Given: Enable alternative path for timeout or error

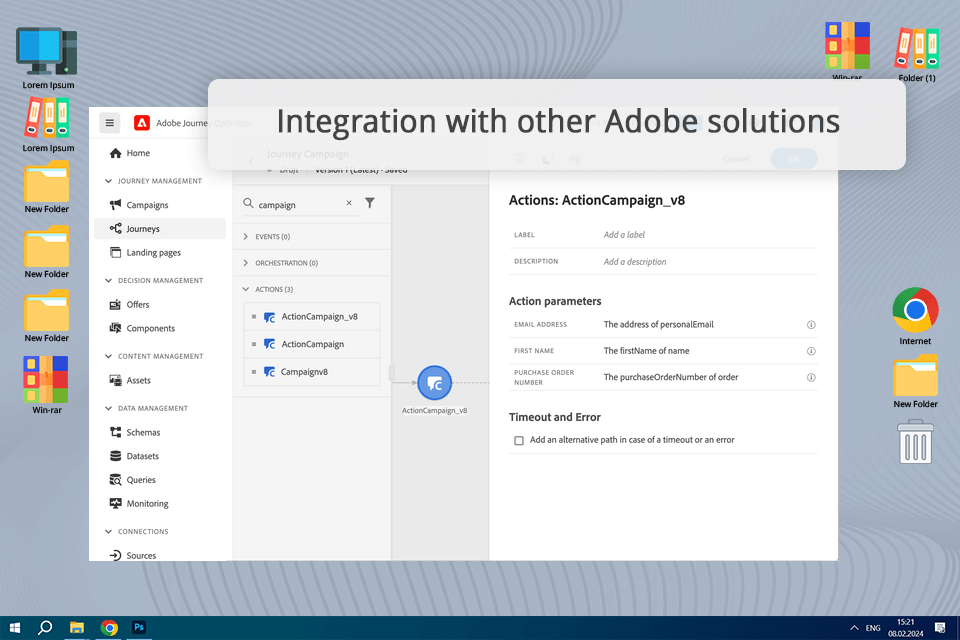Looking at the screenshot, I should (x=519, y=440).
